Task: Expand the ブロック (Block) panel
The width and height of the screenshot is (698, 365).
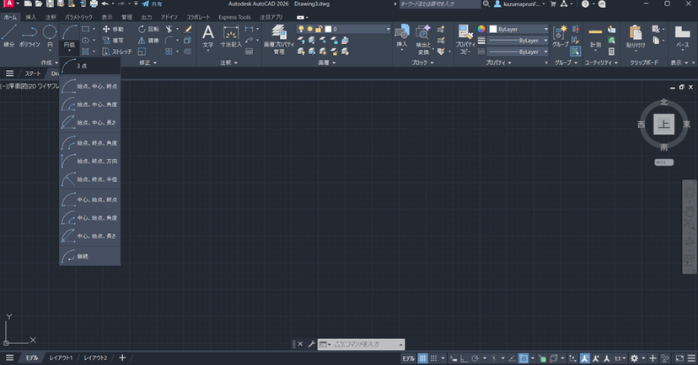Action: click(x=422, y=63)
